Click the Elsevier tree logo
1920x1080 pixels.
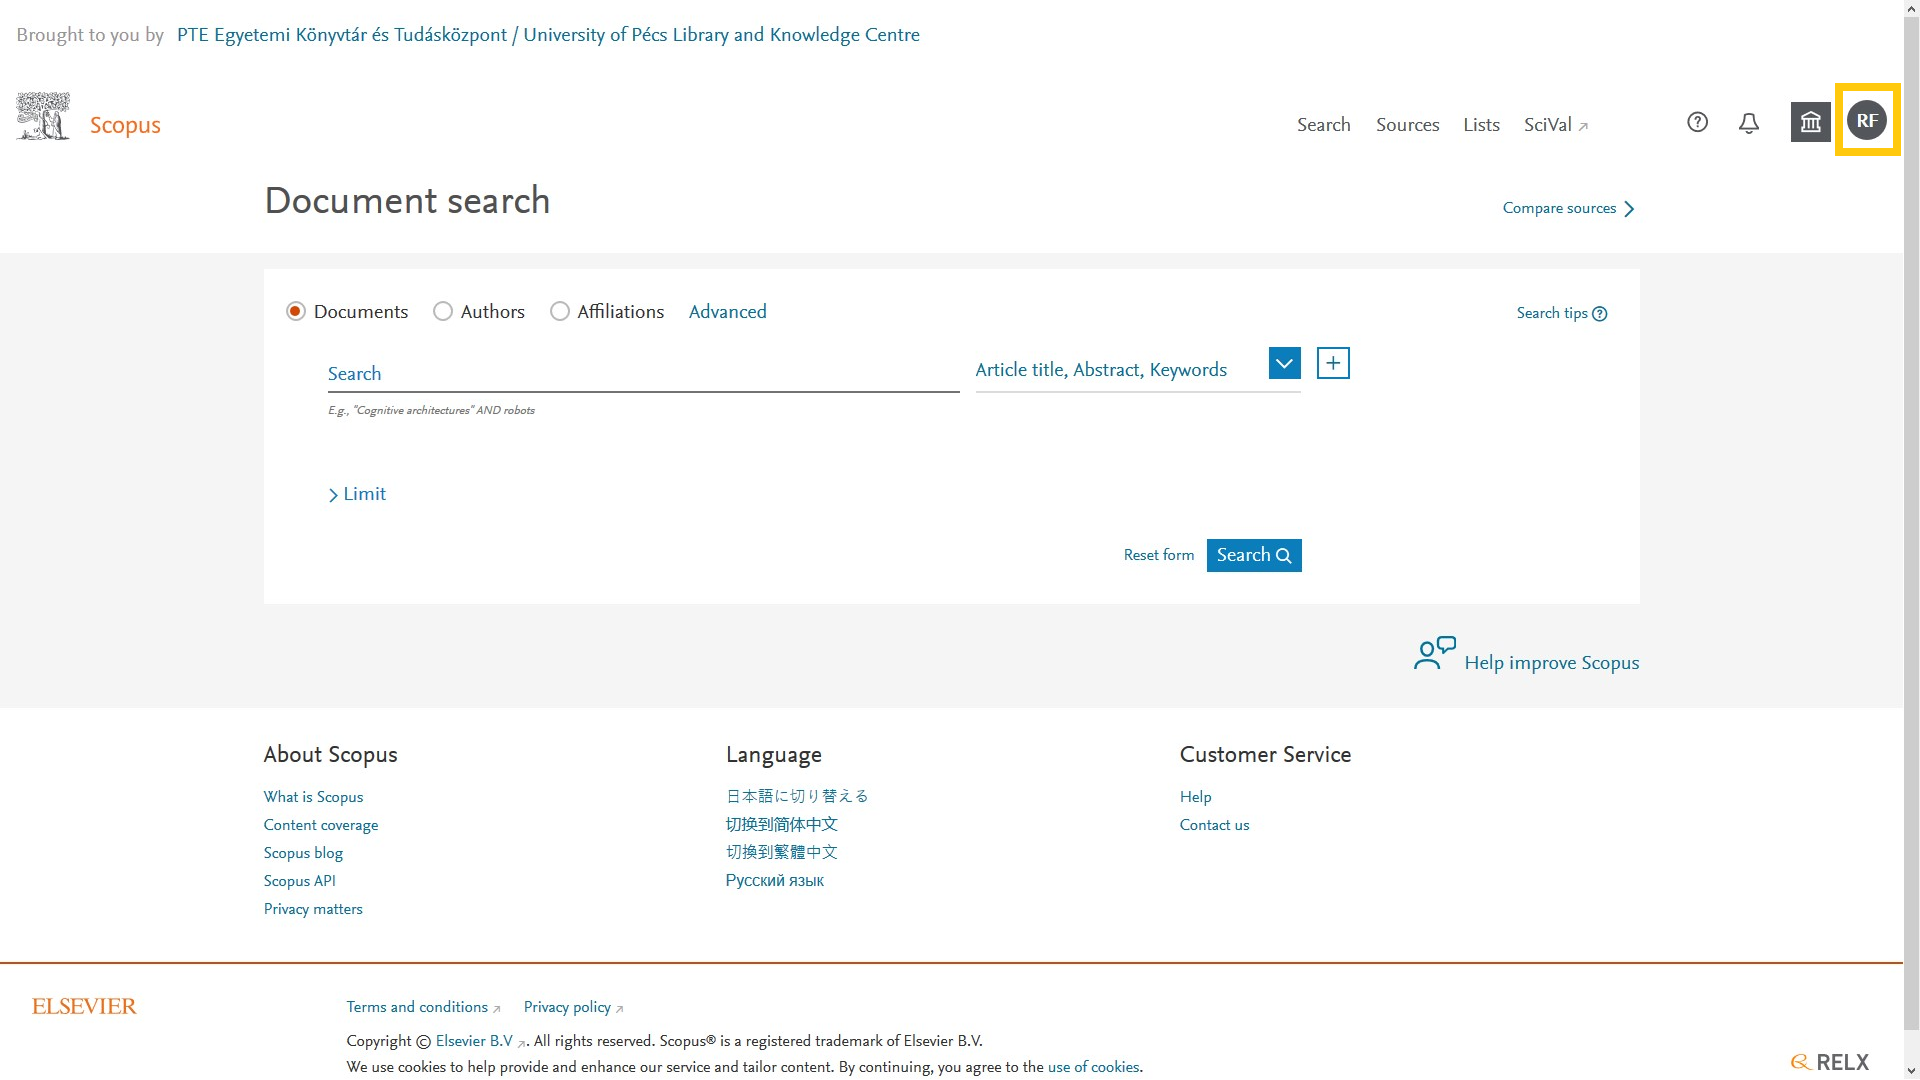[43, 116]
